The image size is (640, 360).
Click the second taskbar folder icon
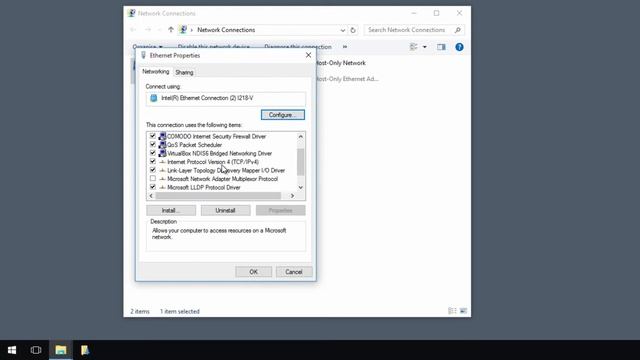(85, 350)
